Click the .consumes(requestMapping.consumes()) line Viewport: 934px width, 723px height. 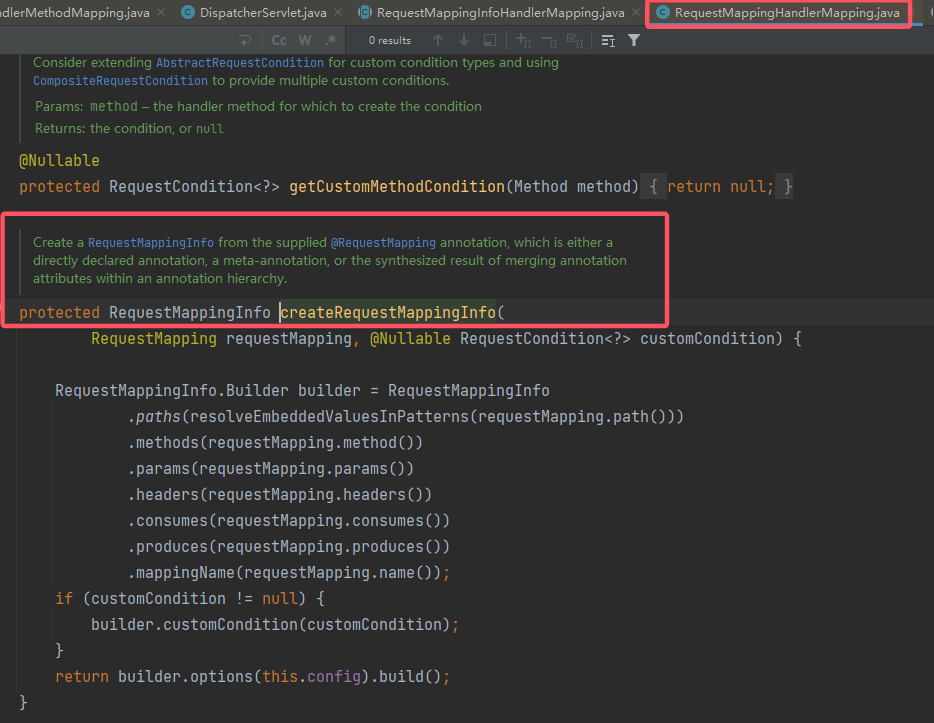coord(288,521)
